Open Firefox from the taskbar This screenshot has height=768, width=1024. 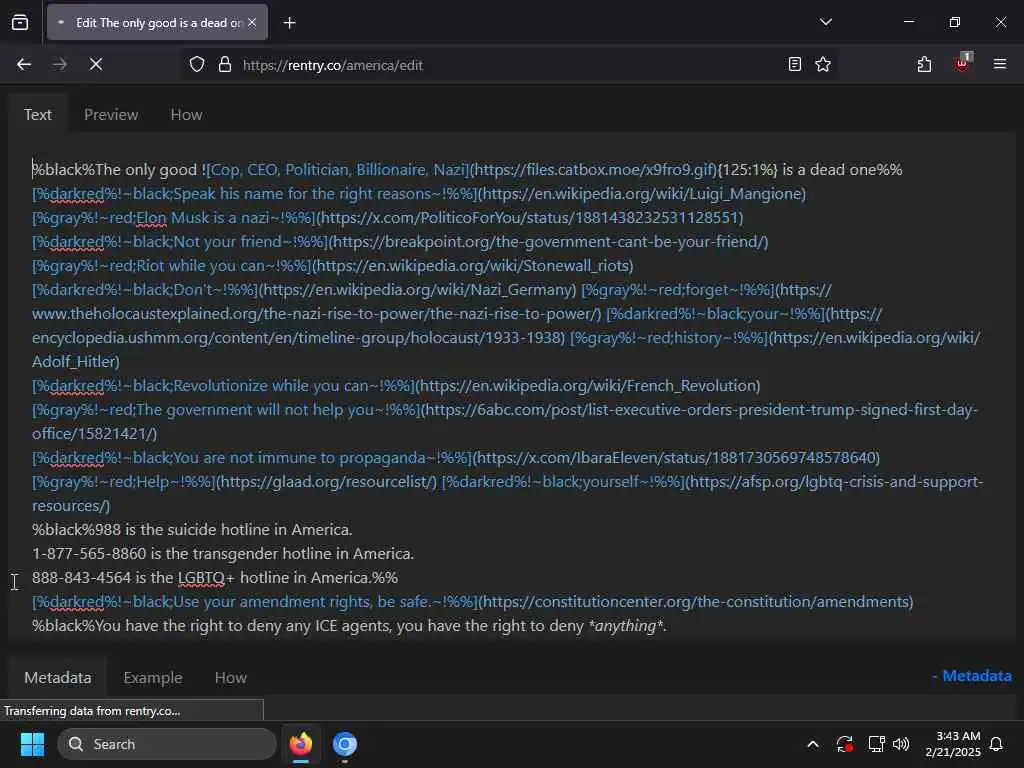tap(301, 744)
